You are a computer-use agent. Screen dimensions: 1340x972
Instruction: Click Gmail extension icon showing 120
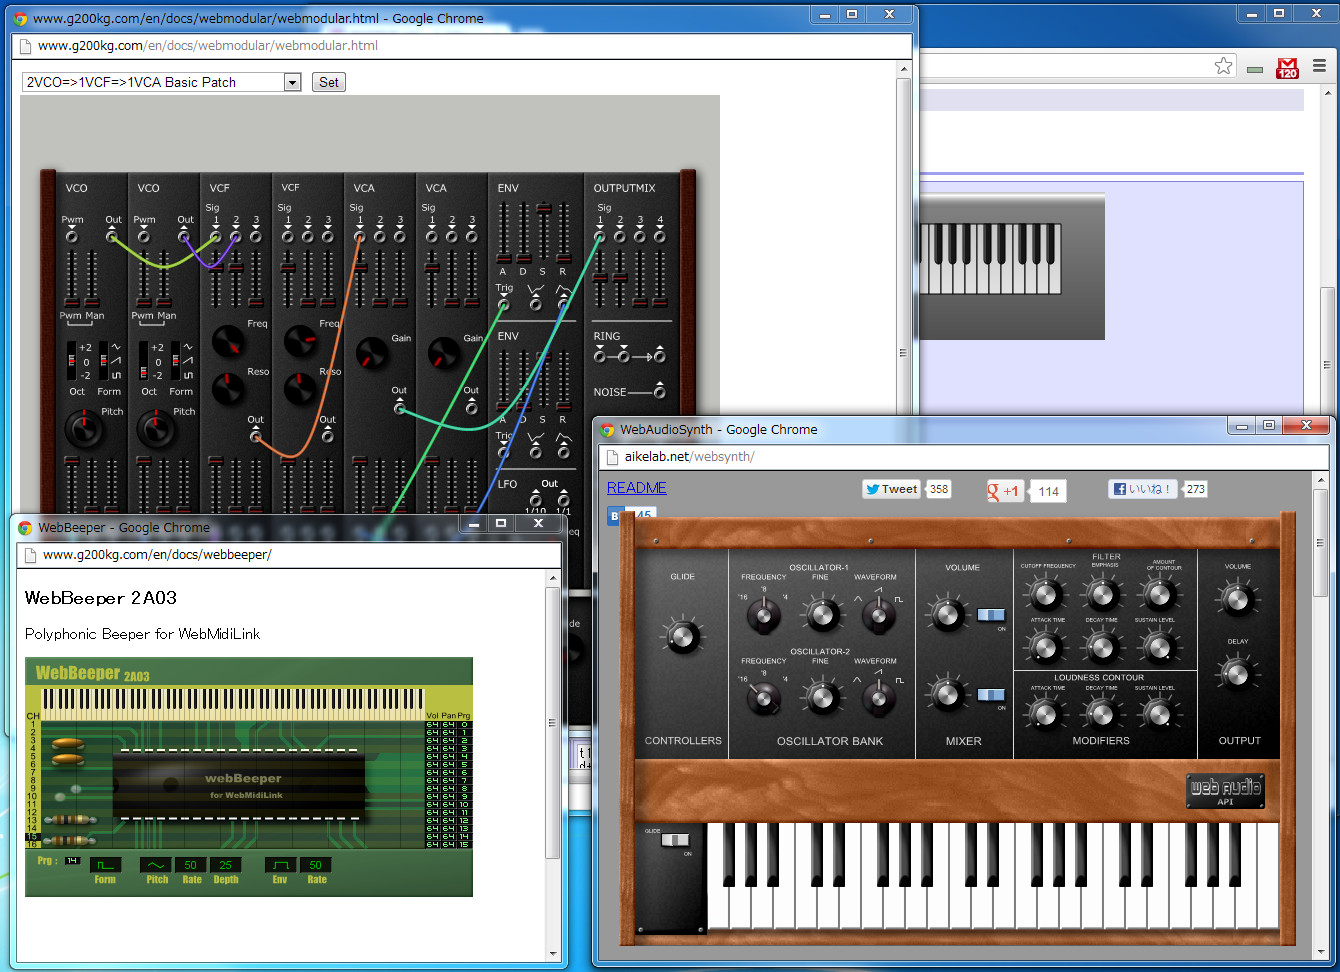1288,68
